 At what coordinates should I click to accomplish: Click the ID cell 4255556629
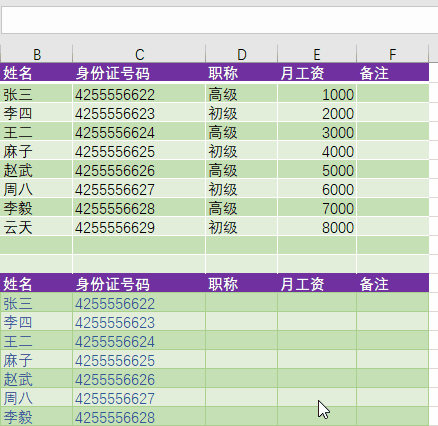click(x=139, y=226)
